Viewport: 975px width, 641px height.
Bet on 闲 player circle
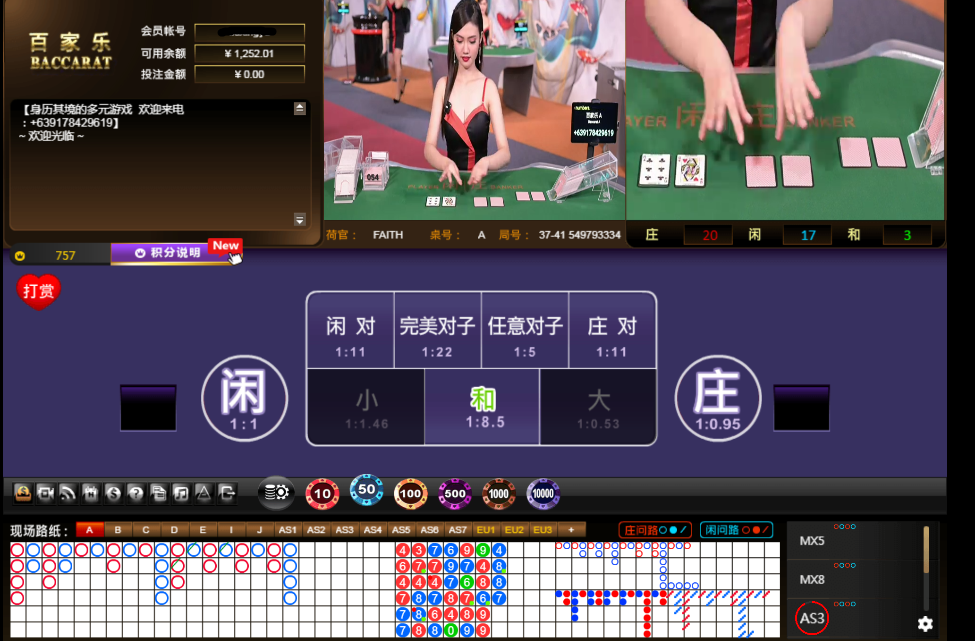click(245, 397)
